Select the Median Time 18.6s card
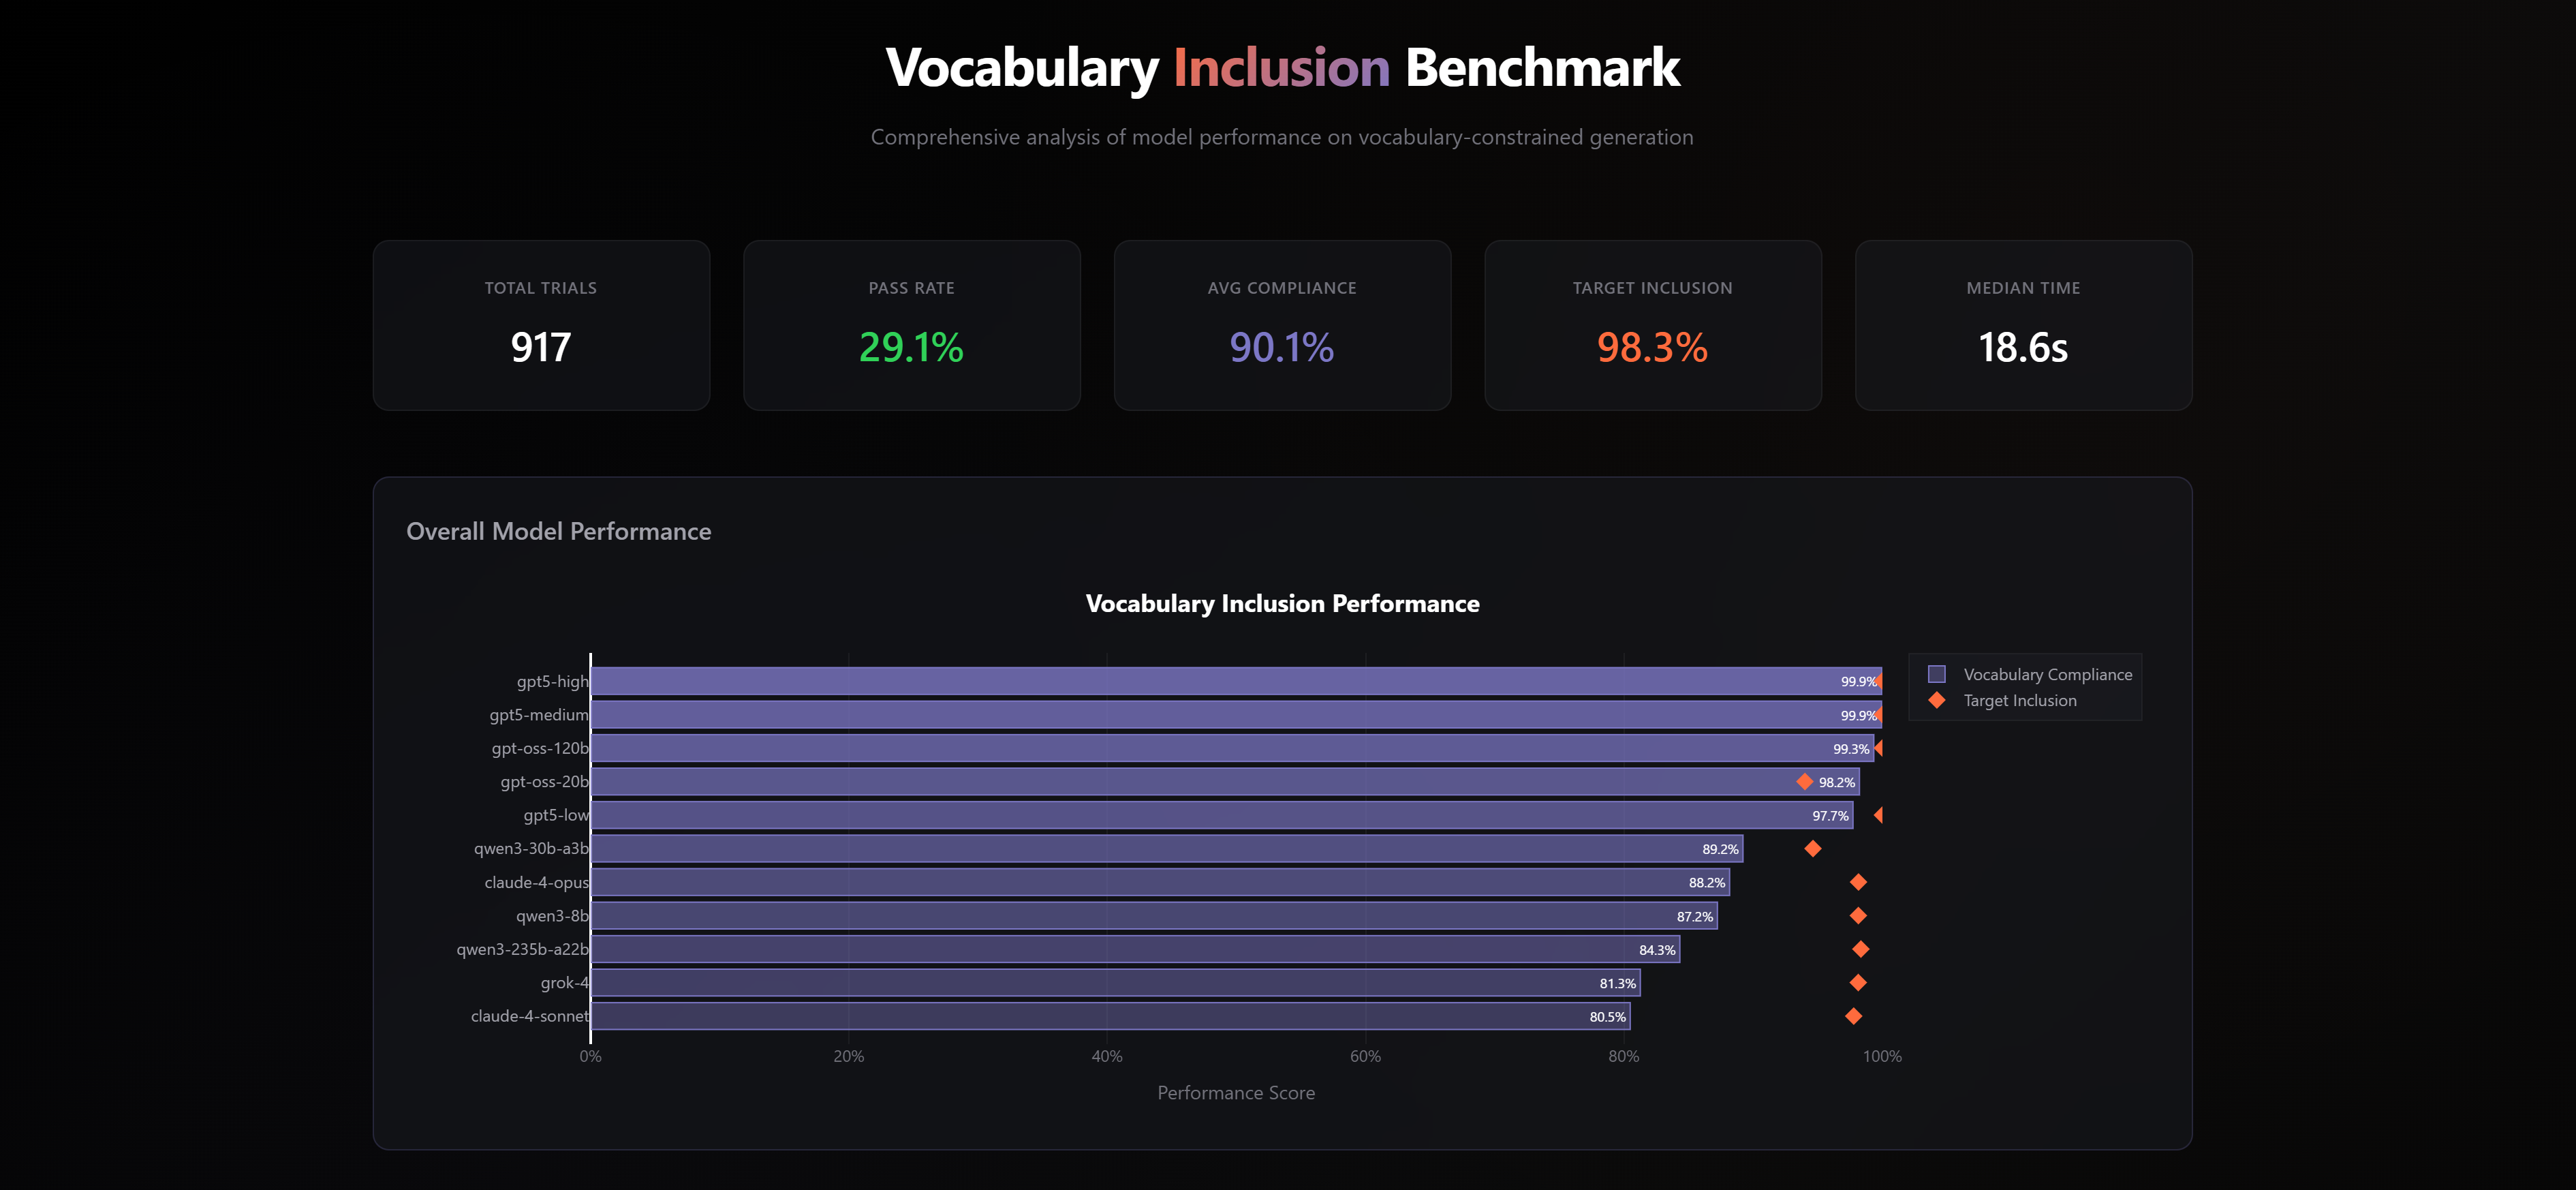Viewport: 2576px width, 1190px height. [x=2024, y=325]
